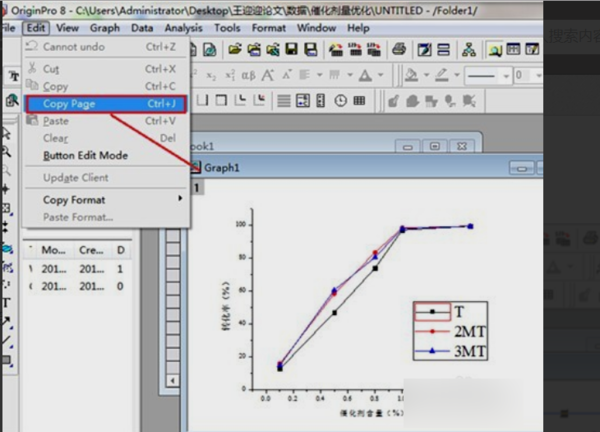Open the Help menu
Screen dimensions: 600x432
[x=358, y=28]
